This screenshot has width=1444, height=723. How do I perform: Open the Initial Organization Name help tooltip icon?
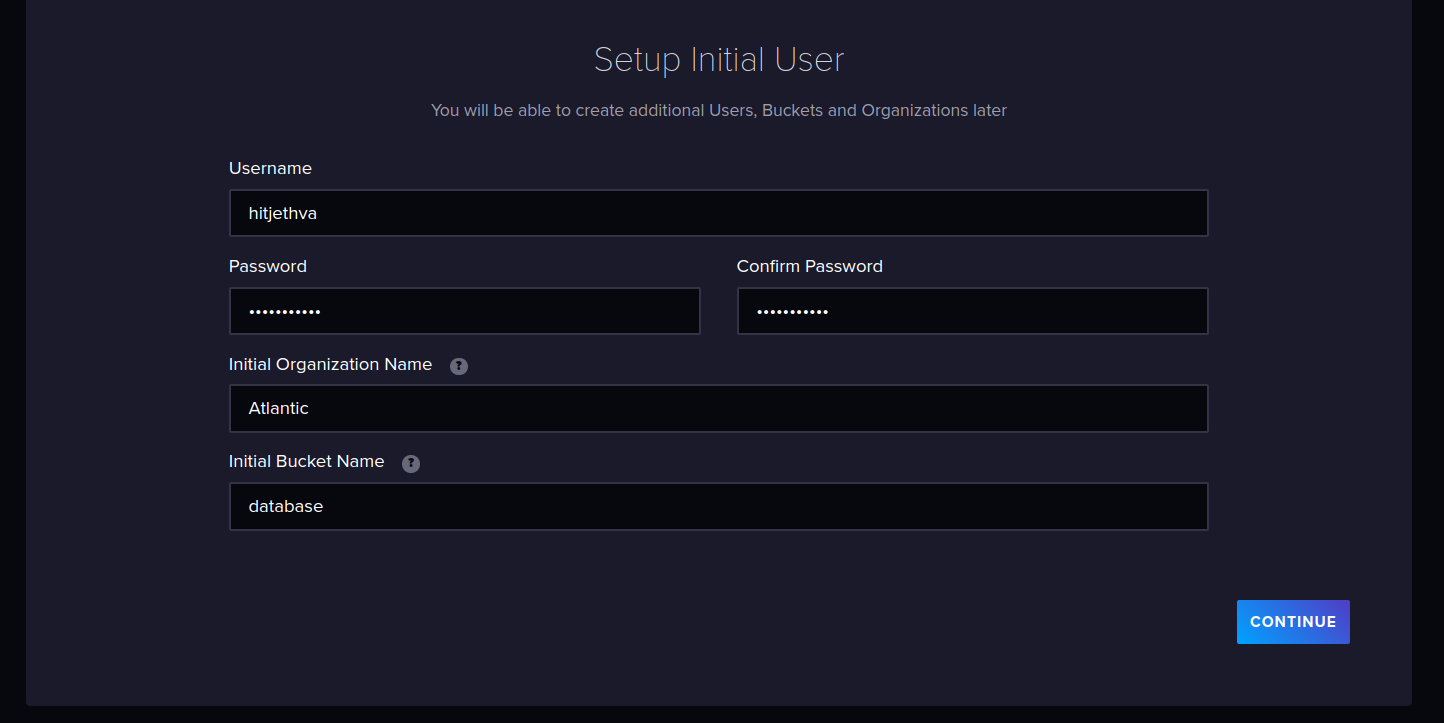(x=459, y=366)
